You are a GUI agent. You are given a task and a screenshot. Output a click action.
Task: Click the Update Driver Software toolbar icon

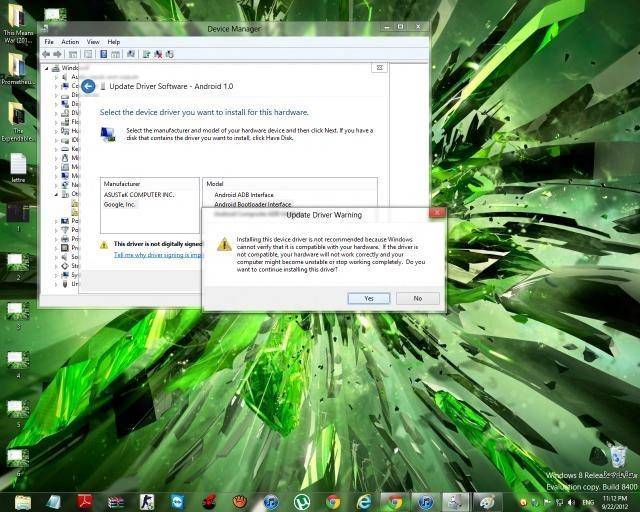coord(146,54)
